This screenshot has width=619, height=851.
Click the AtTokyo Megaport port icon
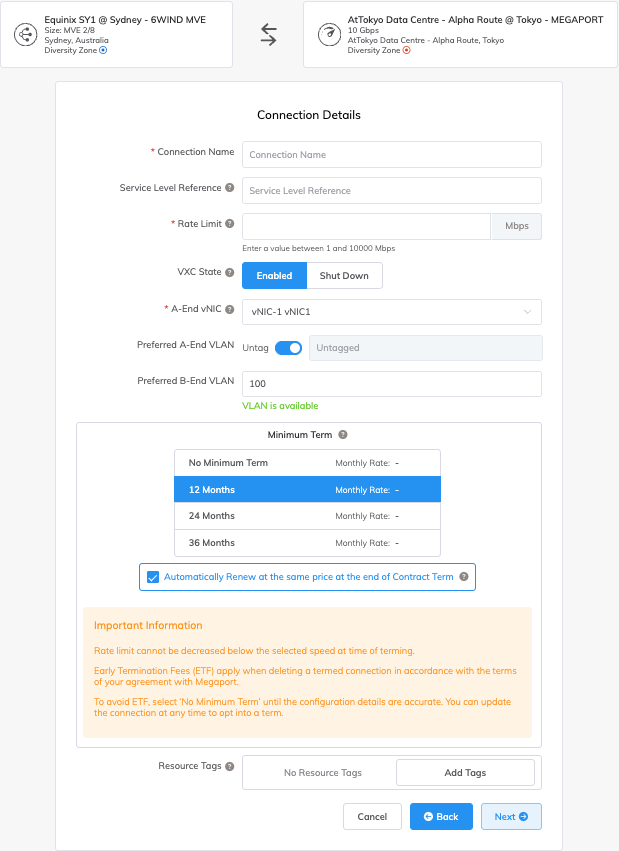pyautogui.click(x=329, y=35)
